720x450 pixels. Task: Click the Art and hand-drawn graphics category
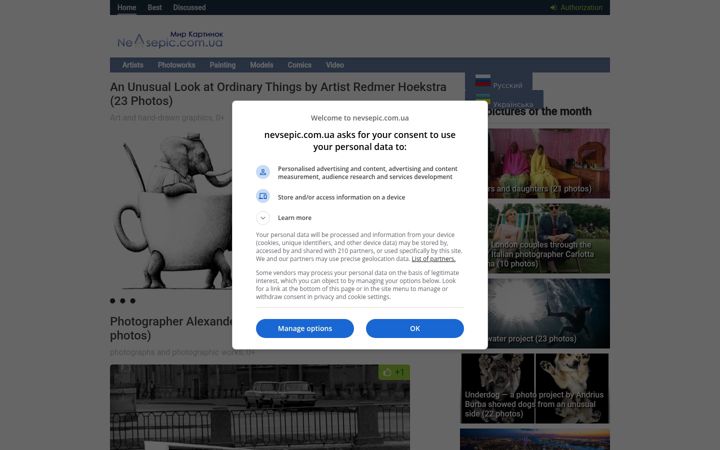(167, 118)
